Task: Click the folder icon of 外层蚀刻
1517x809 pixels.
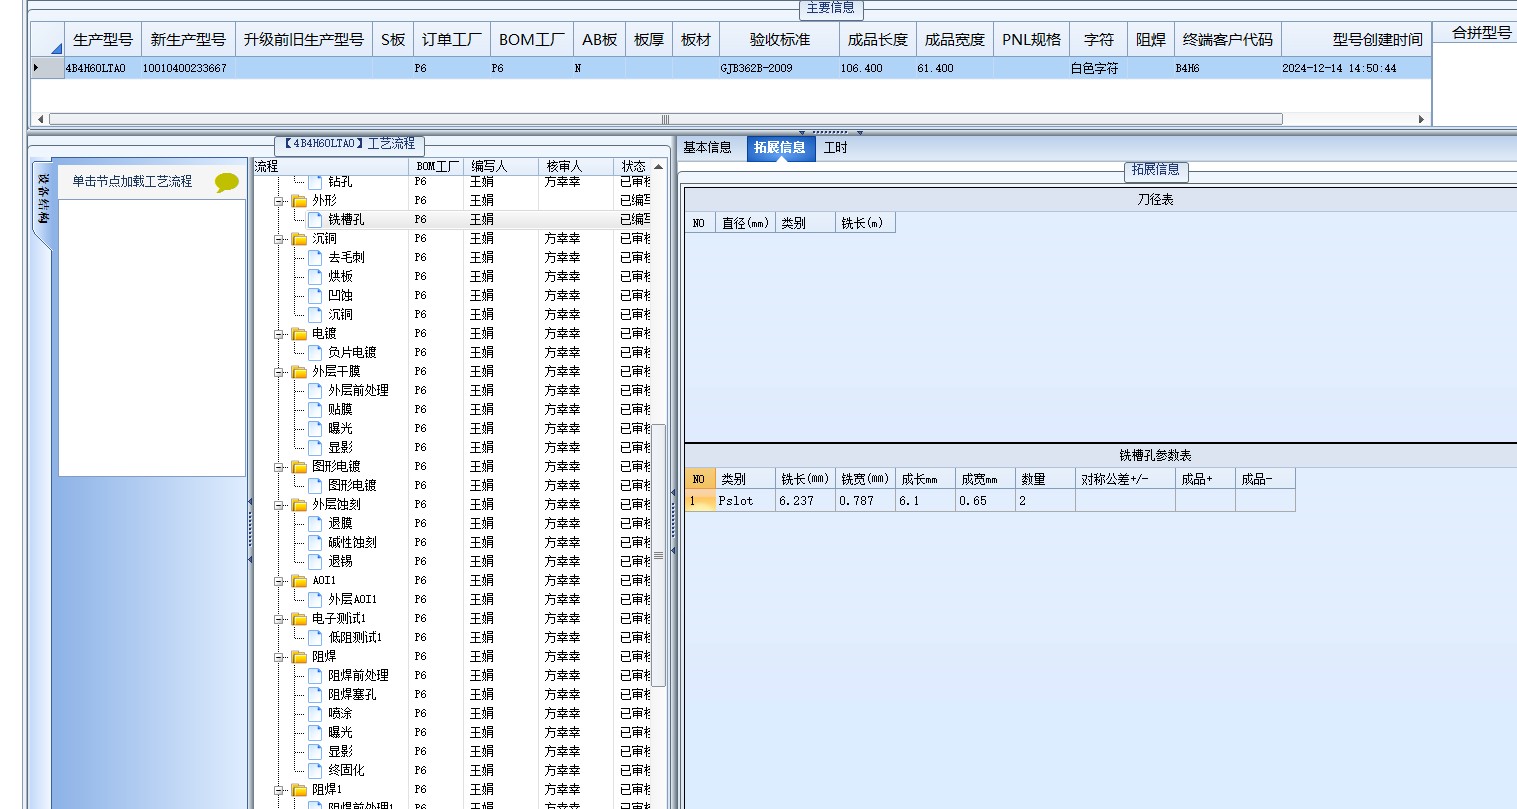Action: (299, 505)
